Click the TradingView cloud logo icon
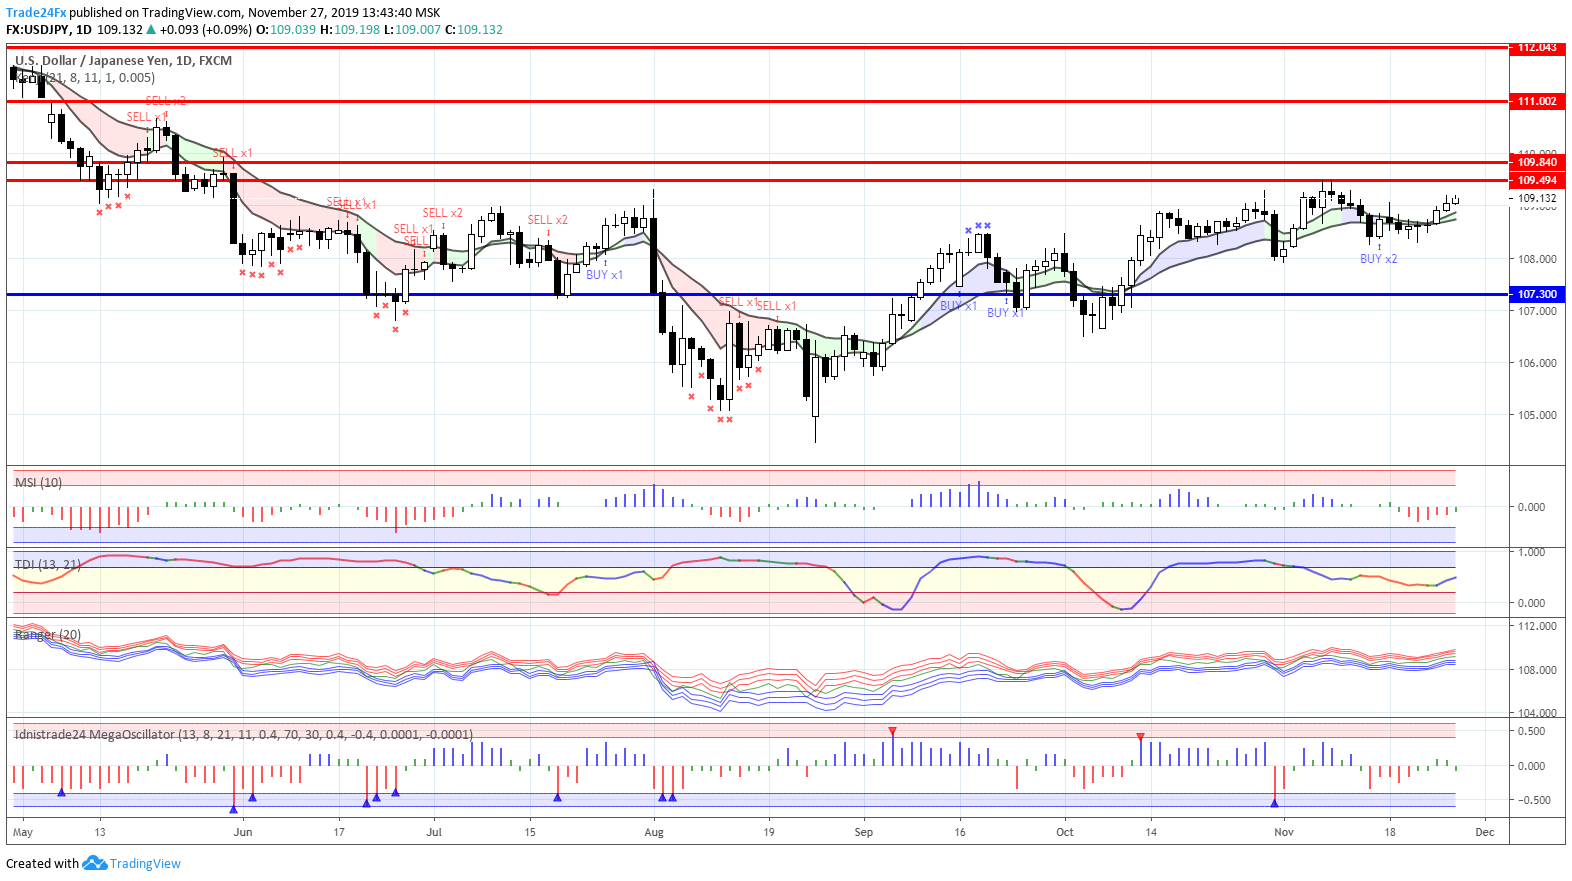Screen dimensions: 1572x881 pyautogui.click(x=94, y=863)
